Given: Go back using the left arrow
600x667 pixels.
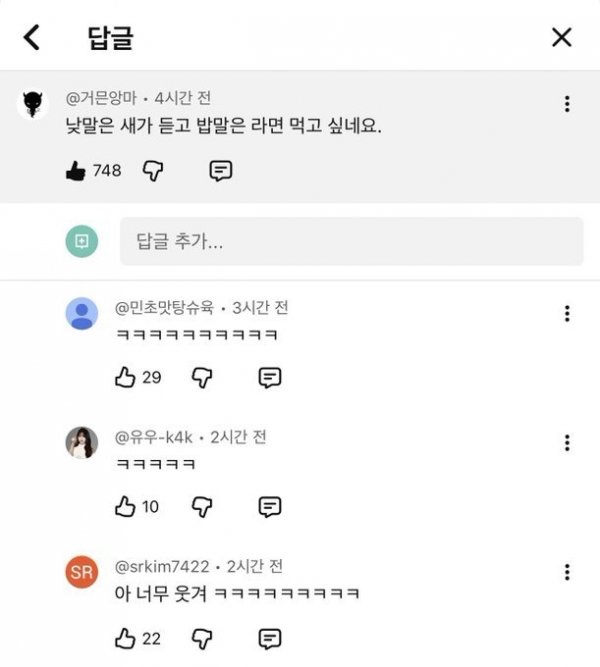Looking at the screenshot, I should [32, 38].
